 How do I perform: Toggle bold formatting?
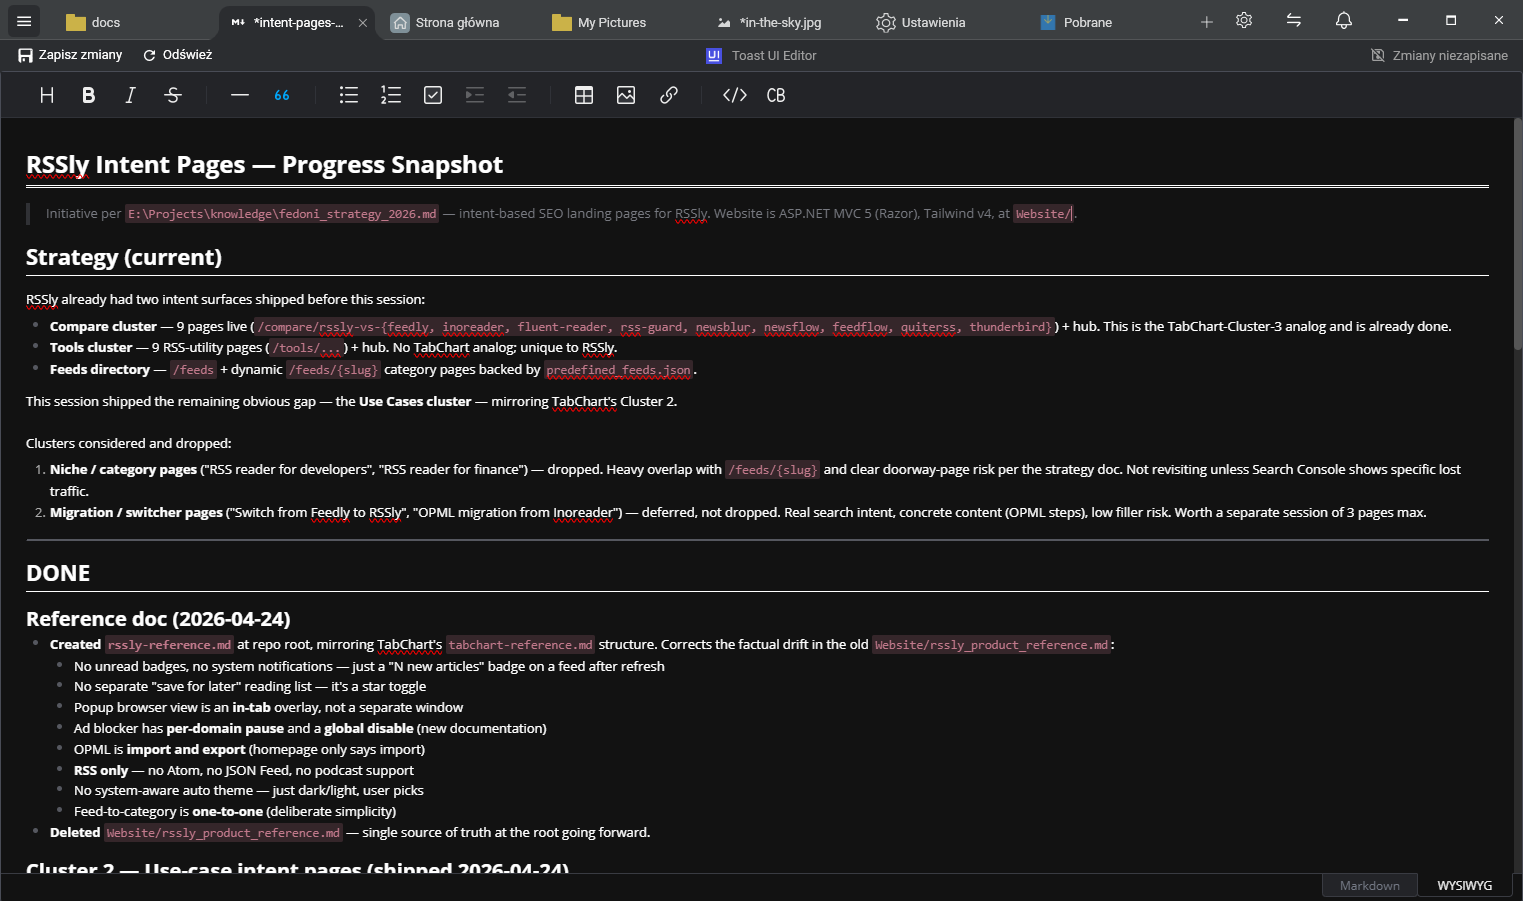[89, 95]
